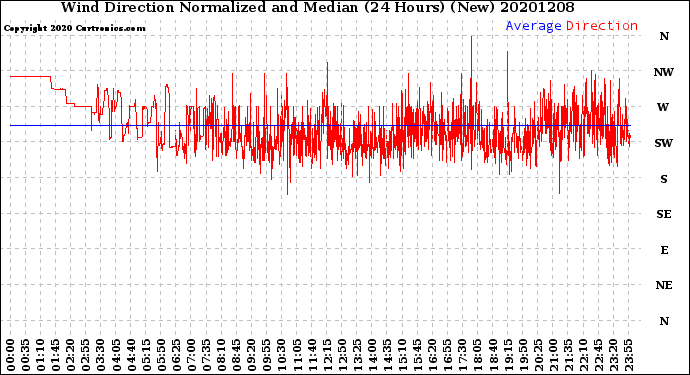Click the 'SE' direction axis label
This screenshot has width=690, height=375.
tap(664, 214)
